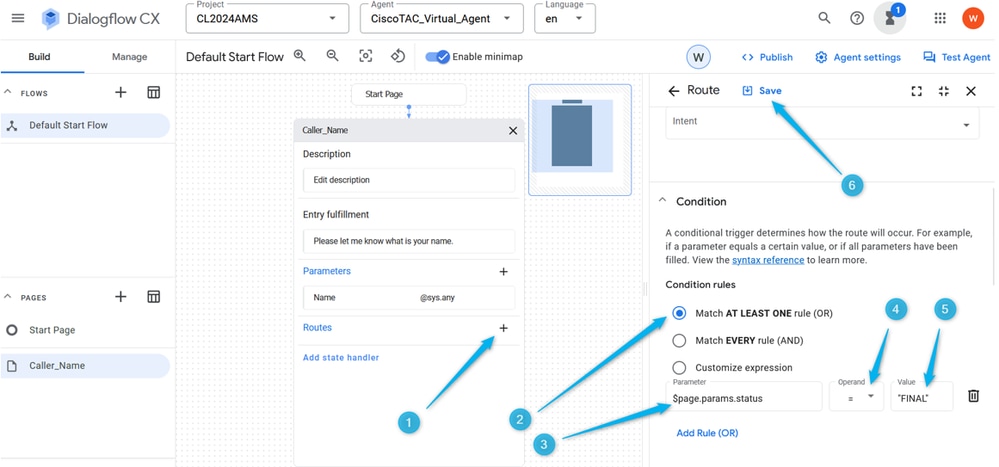999x467 pixels.
Task: Open the notifications icon with badge
Action: pyautogui.click(x=890, y=18)
